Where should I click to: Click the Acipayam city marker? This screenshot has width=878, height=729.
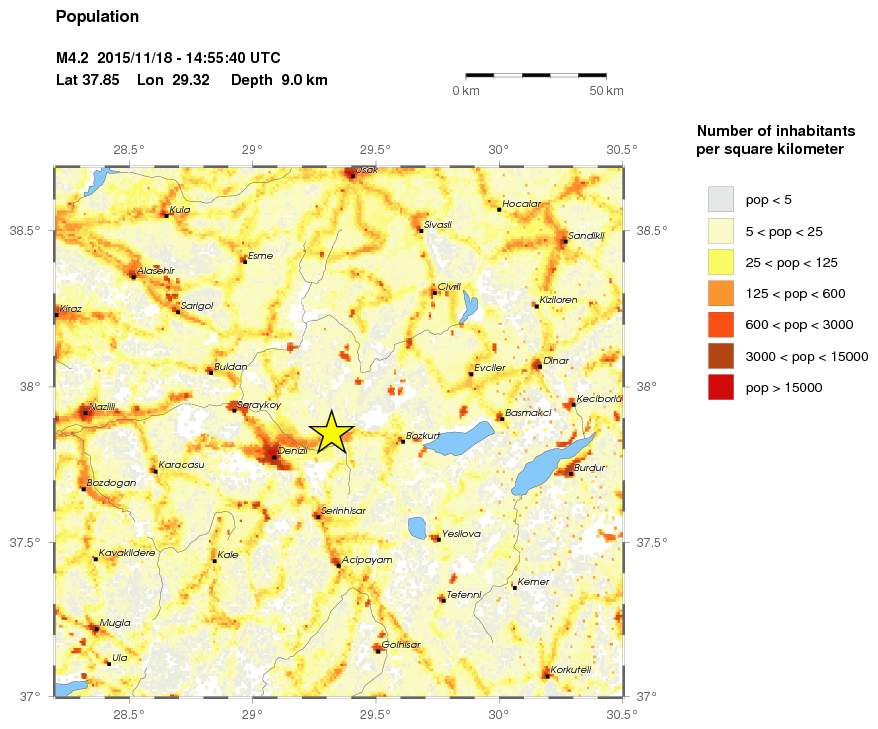(x=339, y=565)
